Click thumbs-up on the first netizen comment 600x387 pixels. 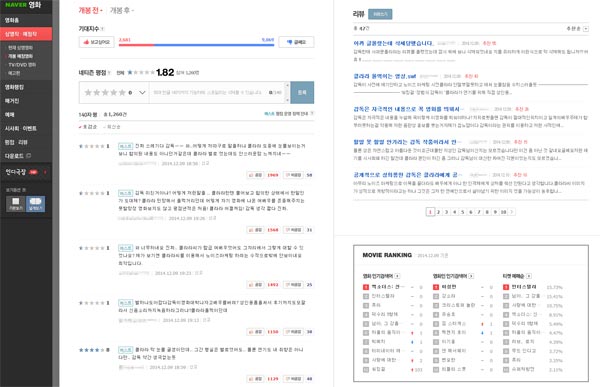pos(256,175)
